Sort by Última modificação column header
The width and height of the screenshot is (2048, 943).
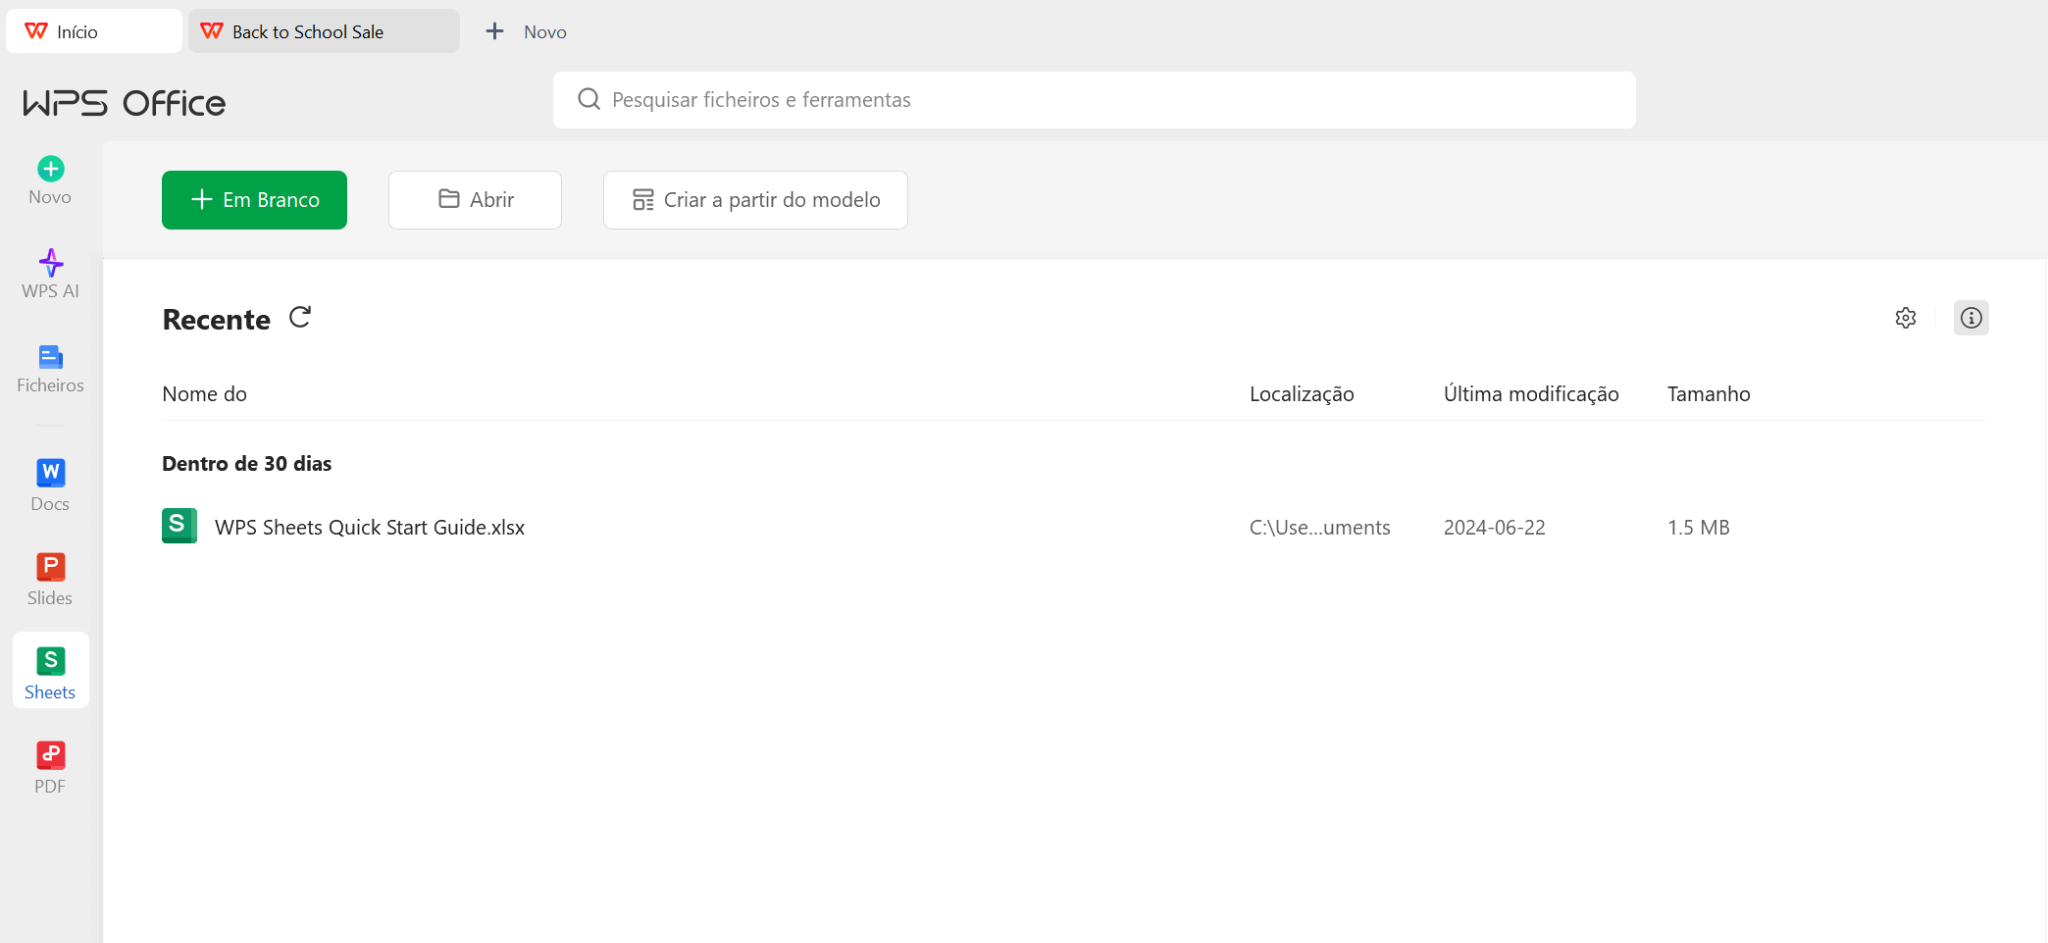pyautogui.click(x=1531, y=394)
